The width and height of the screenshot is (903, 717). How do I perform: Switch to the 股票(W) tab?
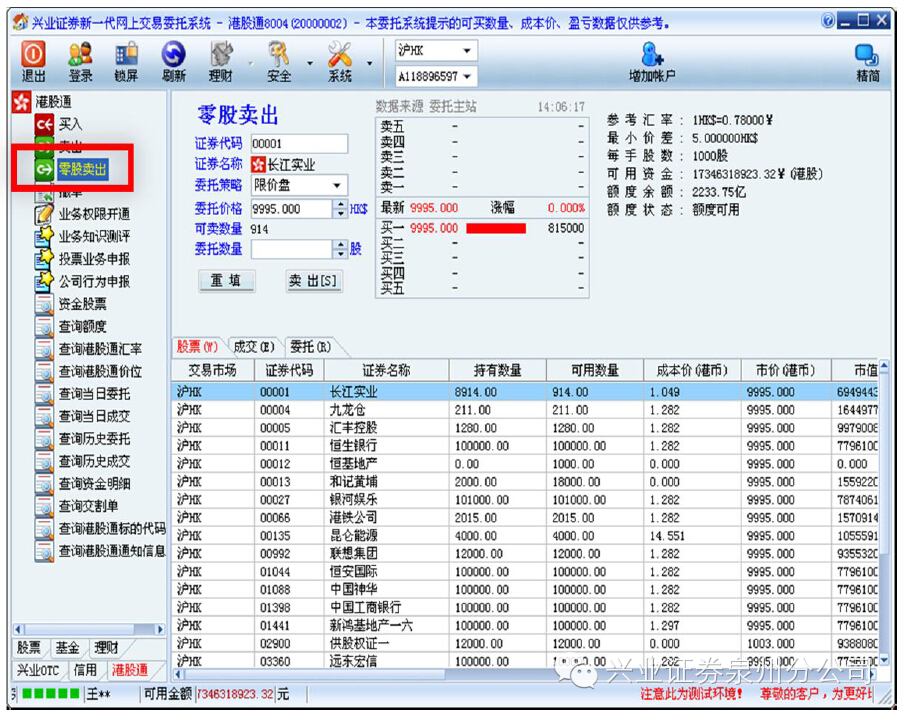coord(198,347)
